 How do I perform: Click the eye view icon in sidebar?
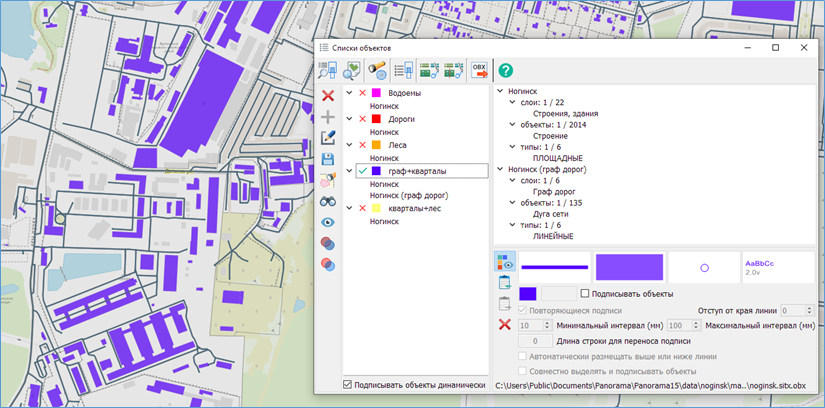coord(328,222)
